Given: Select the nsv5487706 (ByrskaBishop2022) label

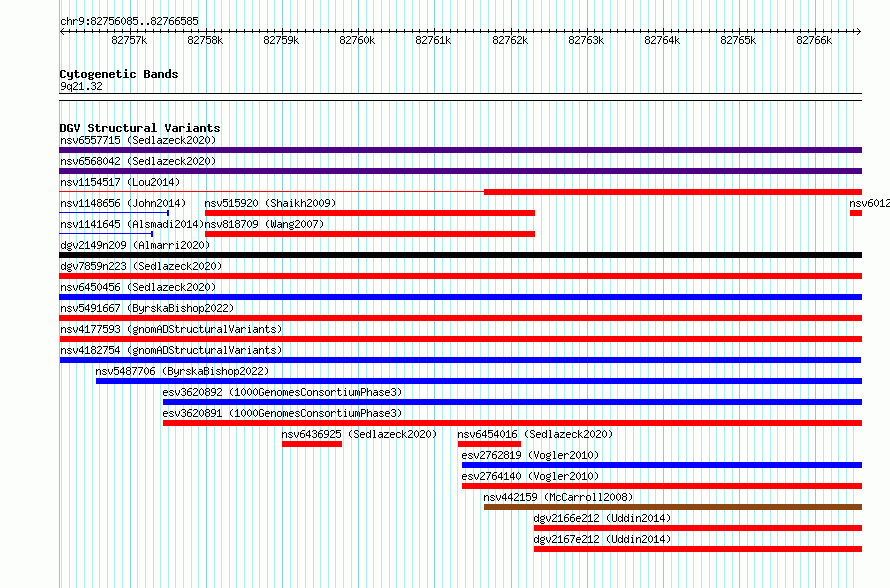Looking at the screenshot, I should (x=182, y=371).
